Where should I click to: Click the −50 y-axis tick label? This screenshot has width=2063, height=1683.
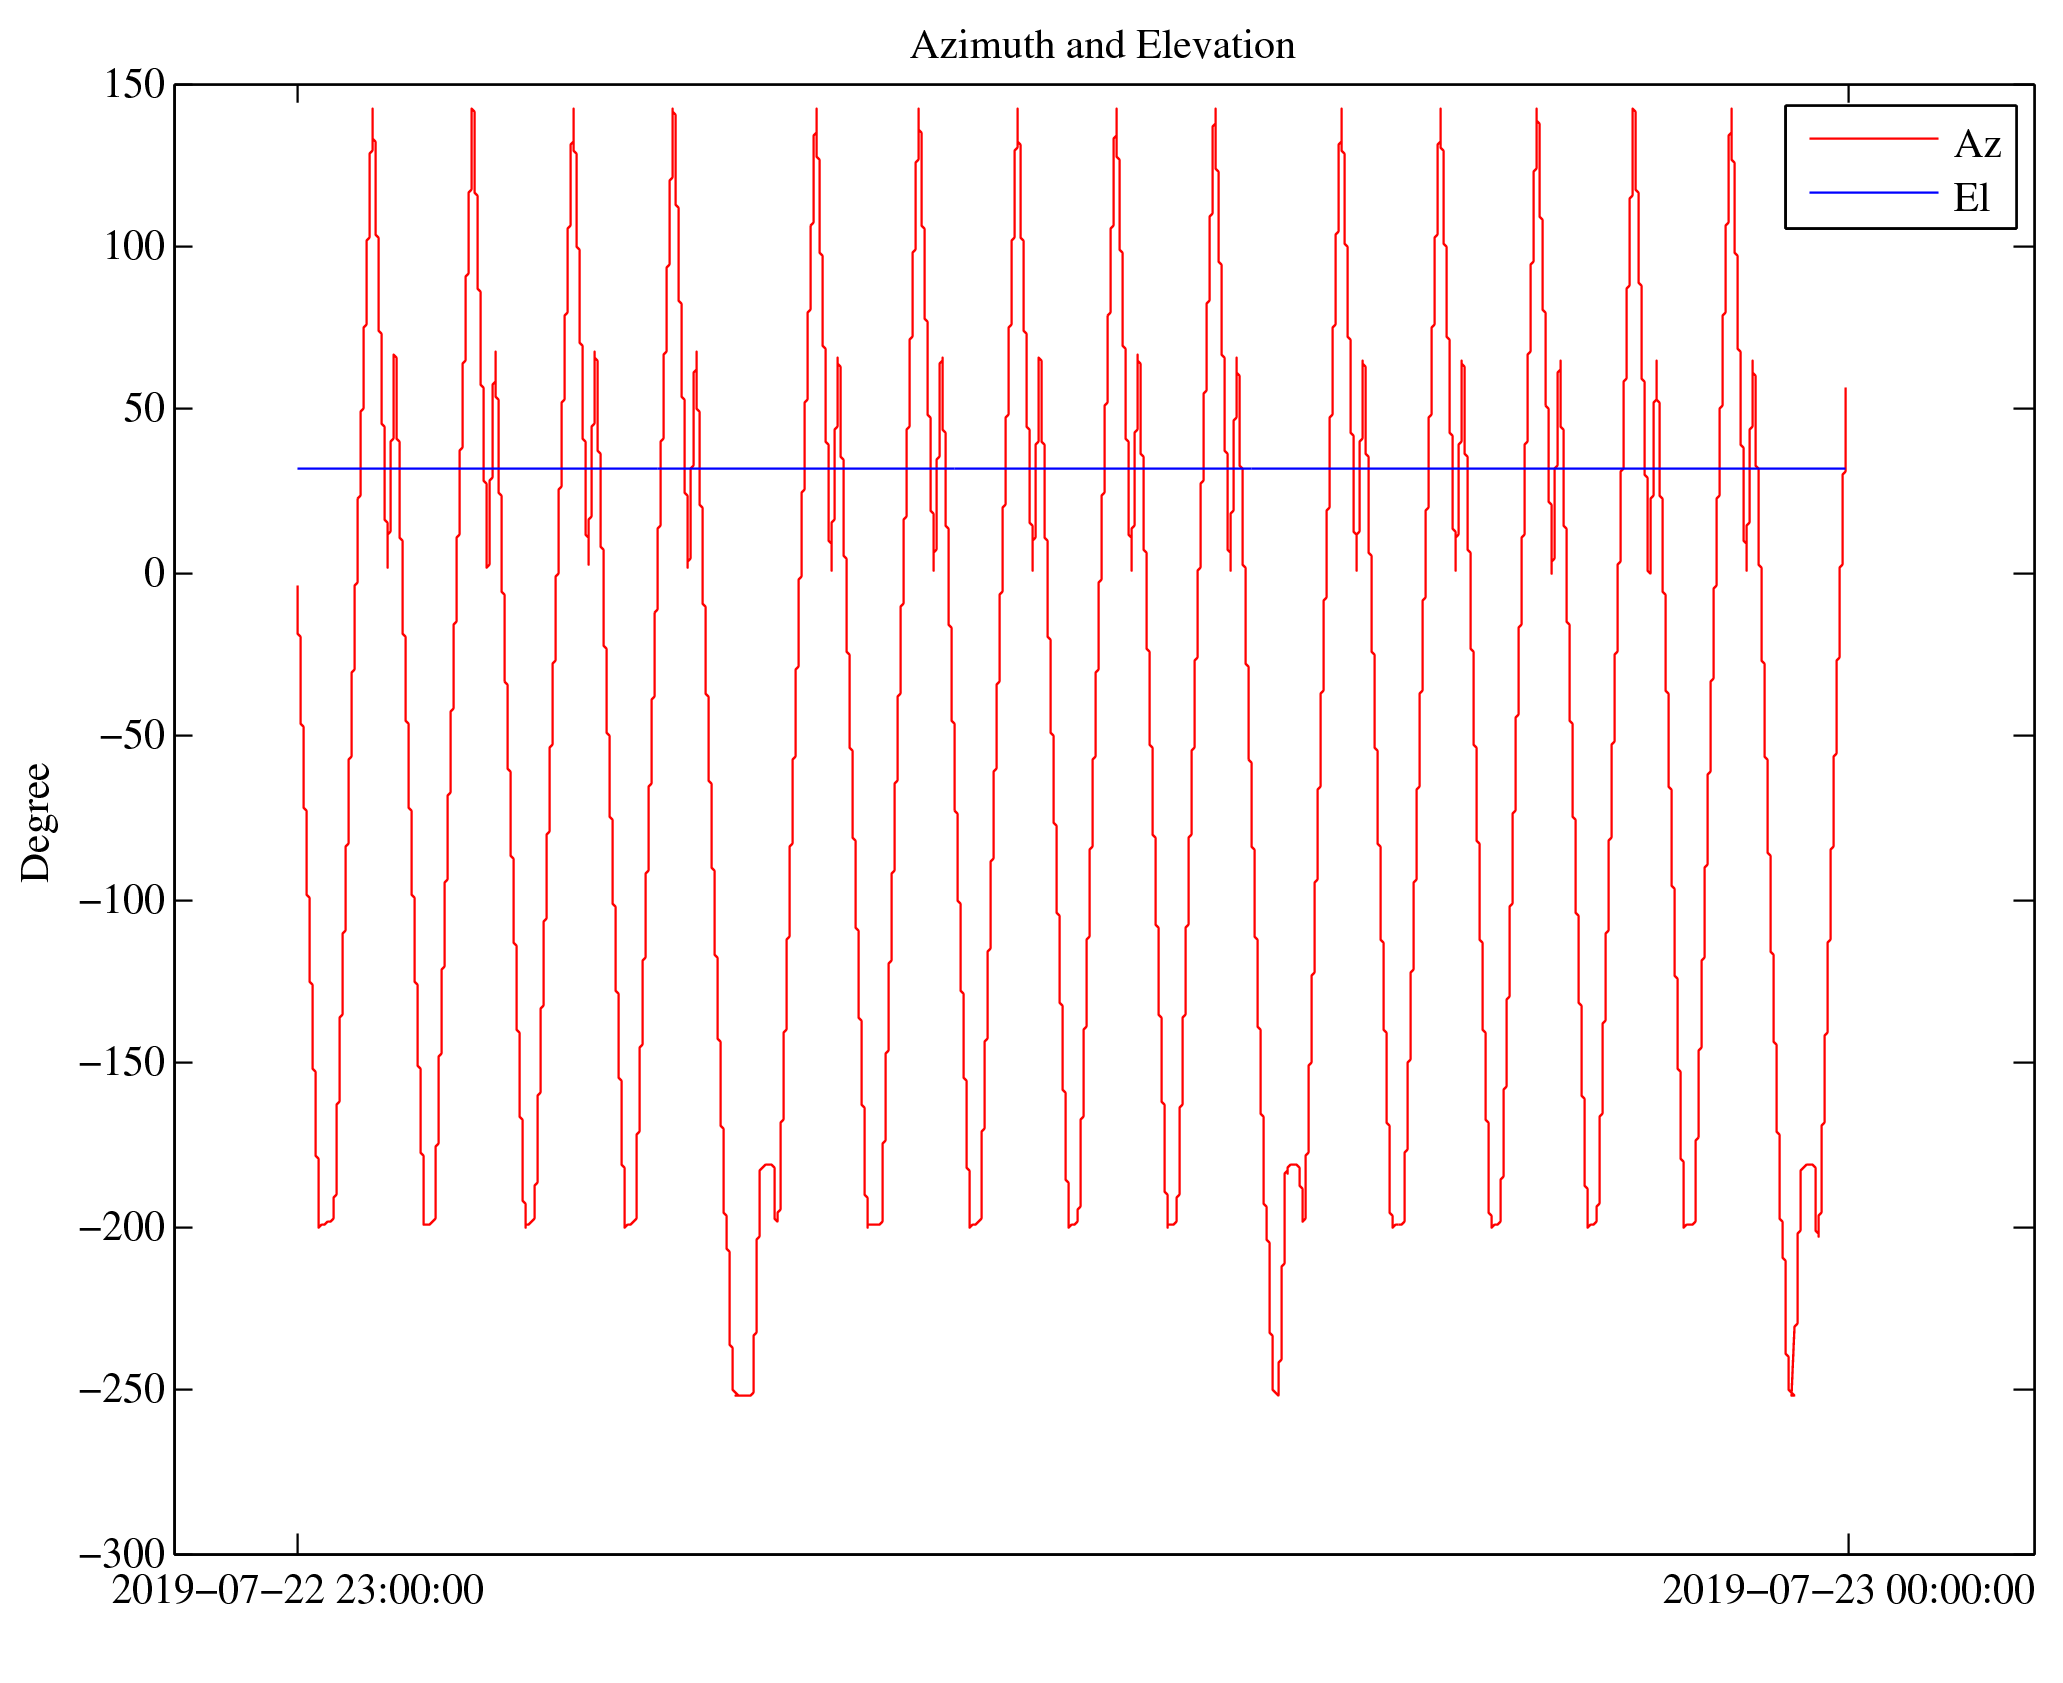[131, 735]
